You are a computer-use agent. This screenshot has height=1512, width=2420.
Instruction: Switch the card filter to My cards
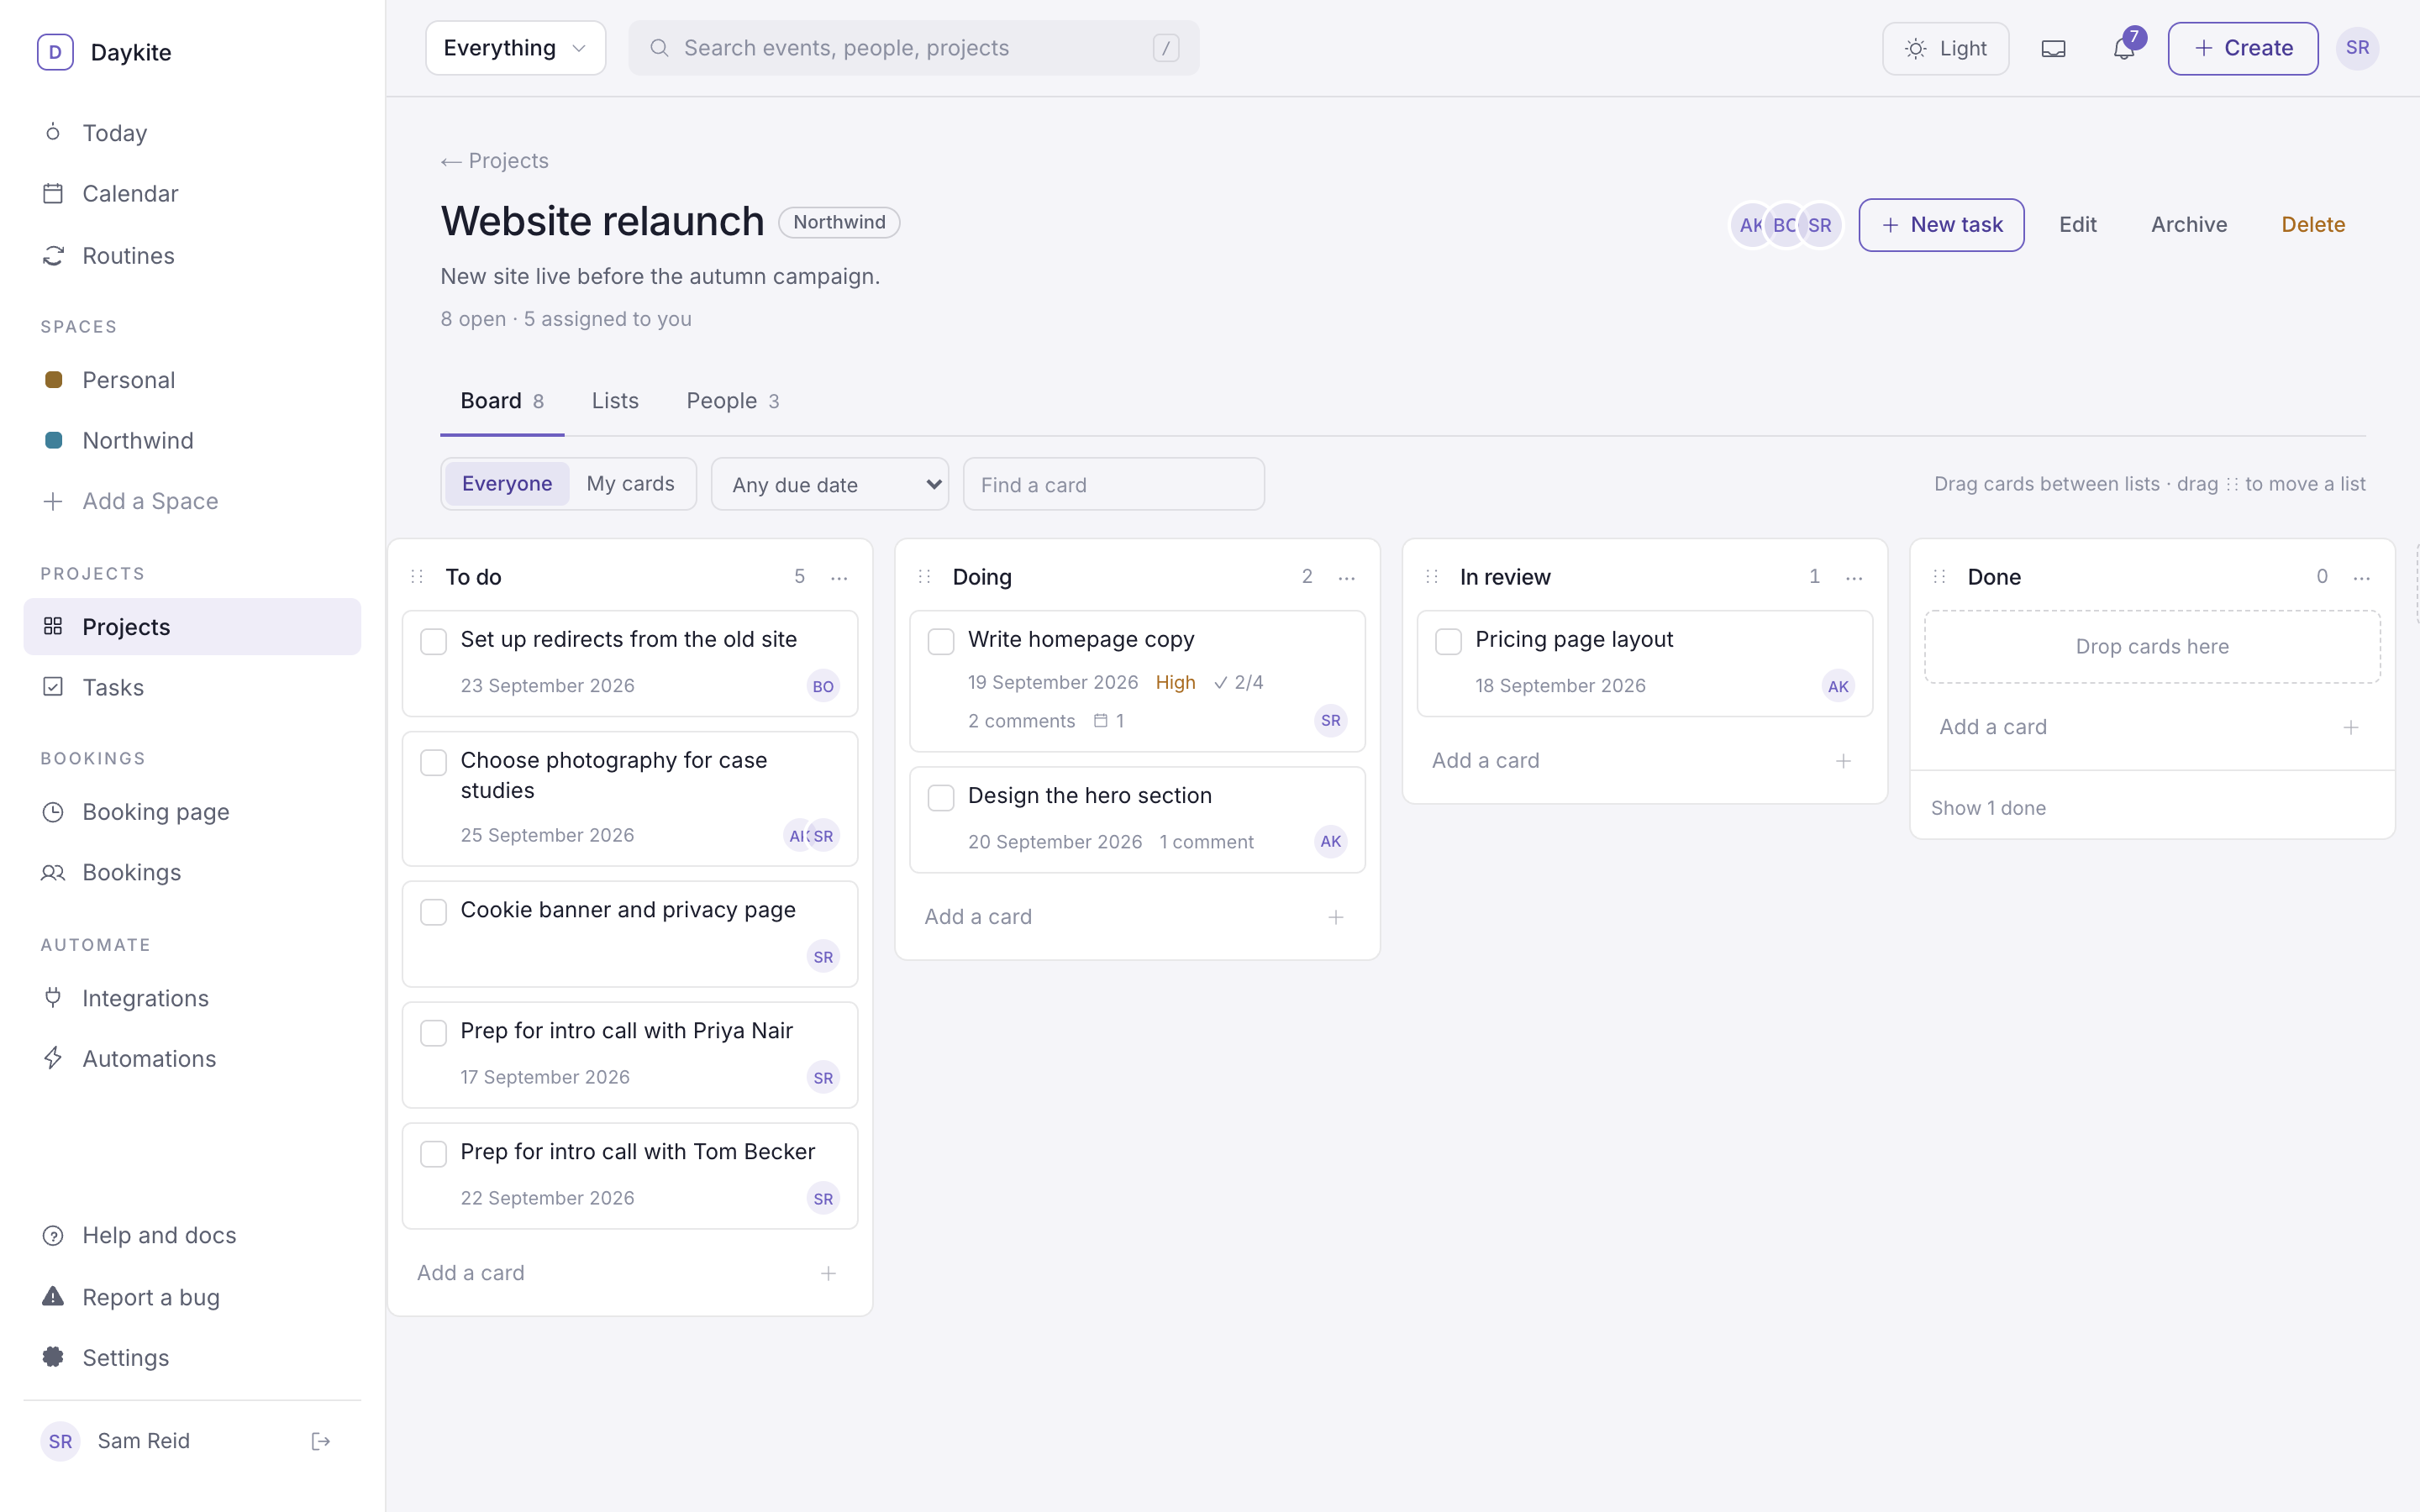[630, 484]
